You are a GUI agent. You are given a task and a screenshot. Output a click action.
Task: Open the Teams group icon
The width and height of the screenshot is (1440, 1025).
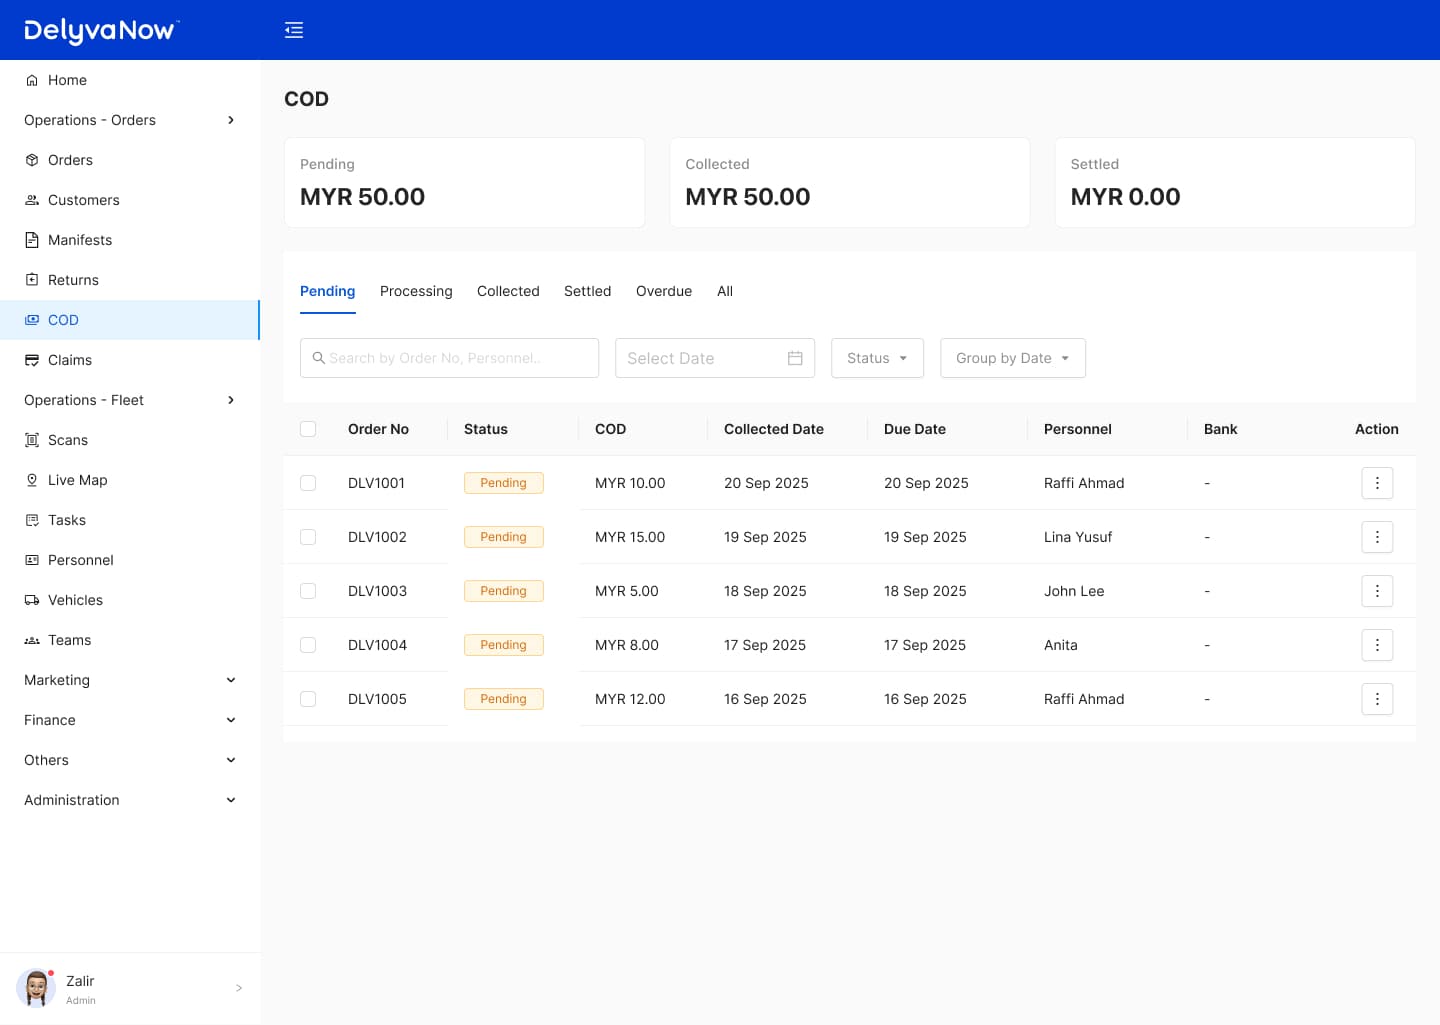(32, 640)
